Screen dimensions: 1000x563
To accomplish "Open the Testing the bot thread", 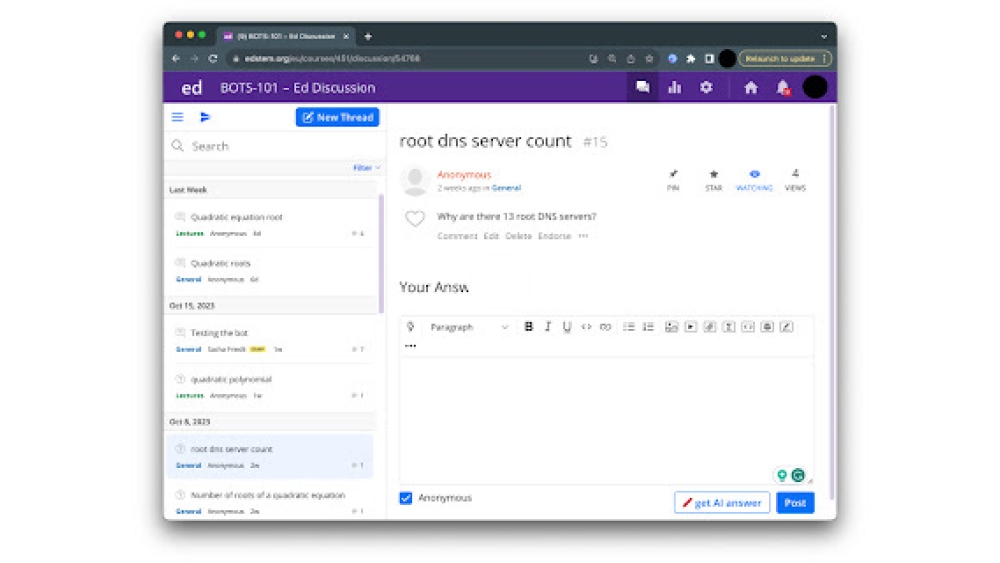I will tap(270, 340).
